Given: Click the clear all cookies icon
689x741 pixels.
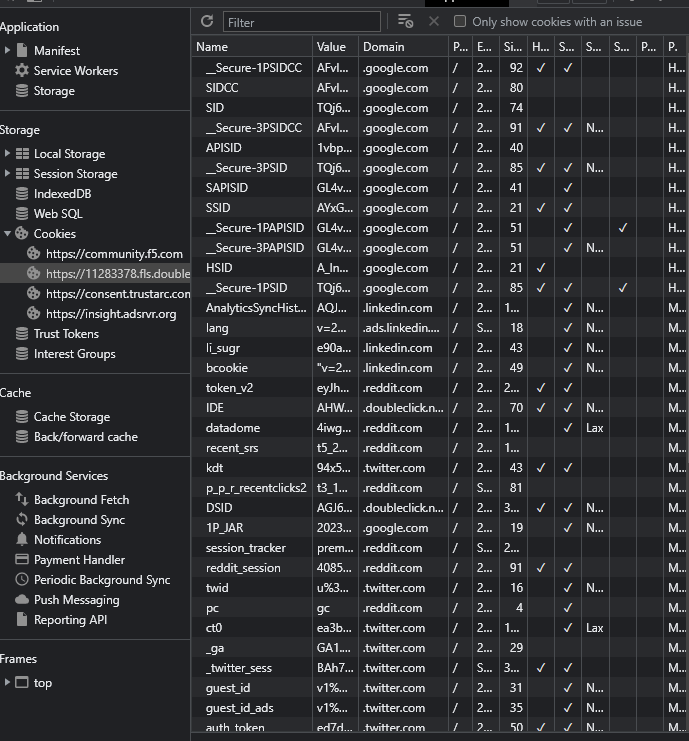Looking at the screenshot, I should pyautogui.click(x=405, y=21).
